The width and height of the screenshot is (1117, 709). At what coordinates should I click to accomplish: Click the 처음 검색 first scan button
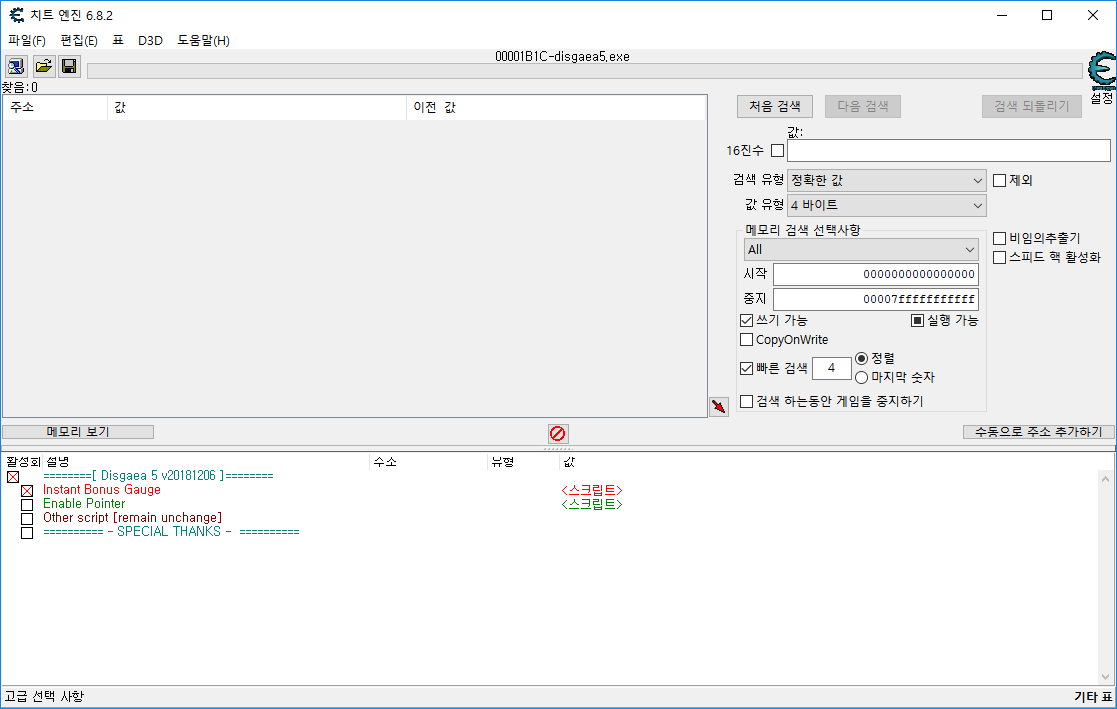(x=775, y=106)
